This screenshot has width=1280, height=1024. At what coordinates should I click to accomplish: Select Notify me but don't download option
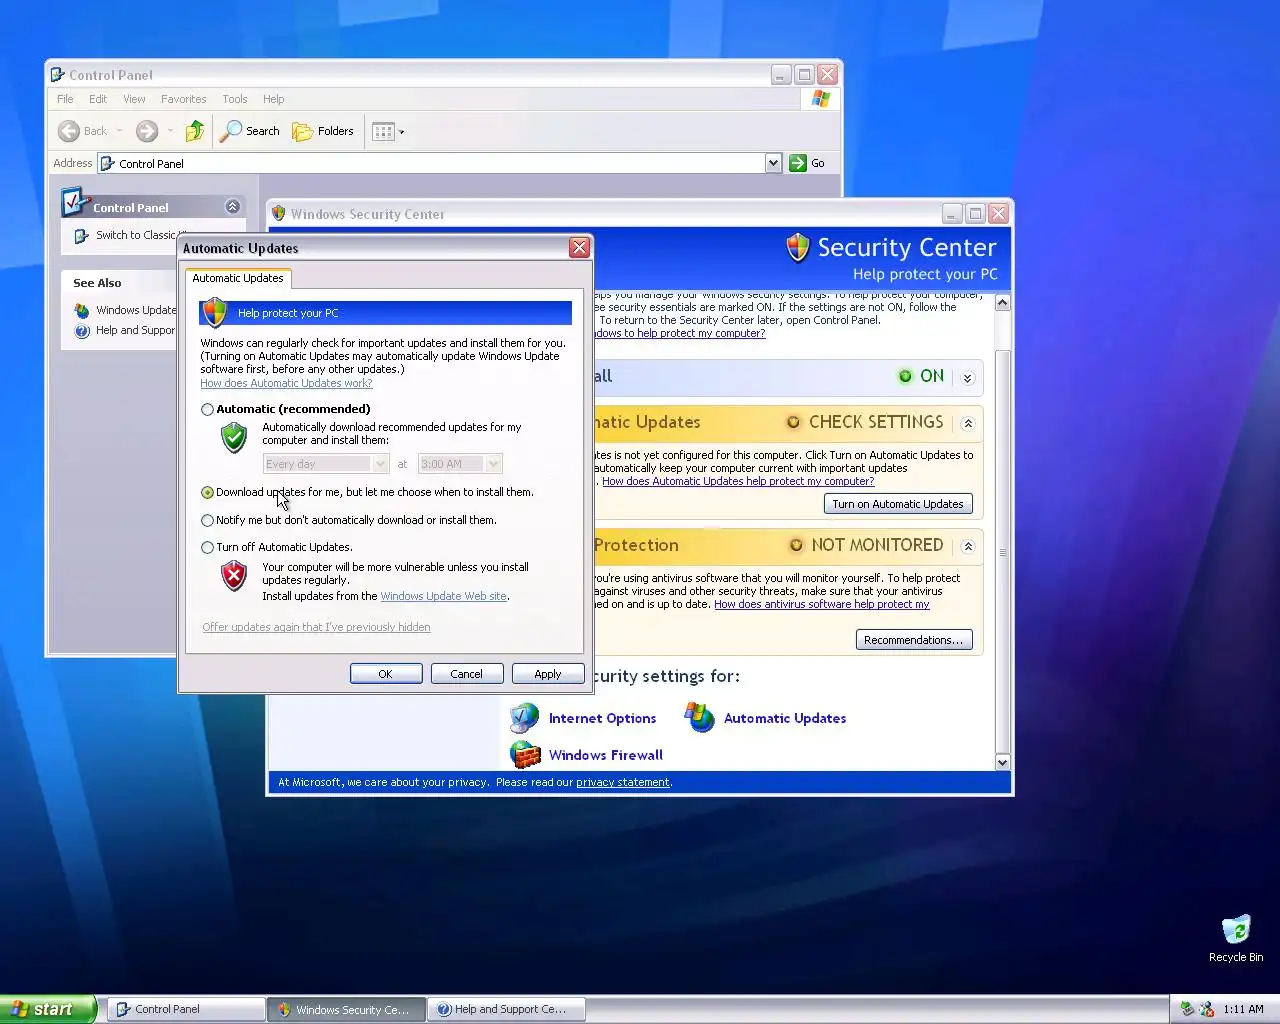tap(207, 520)
